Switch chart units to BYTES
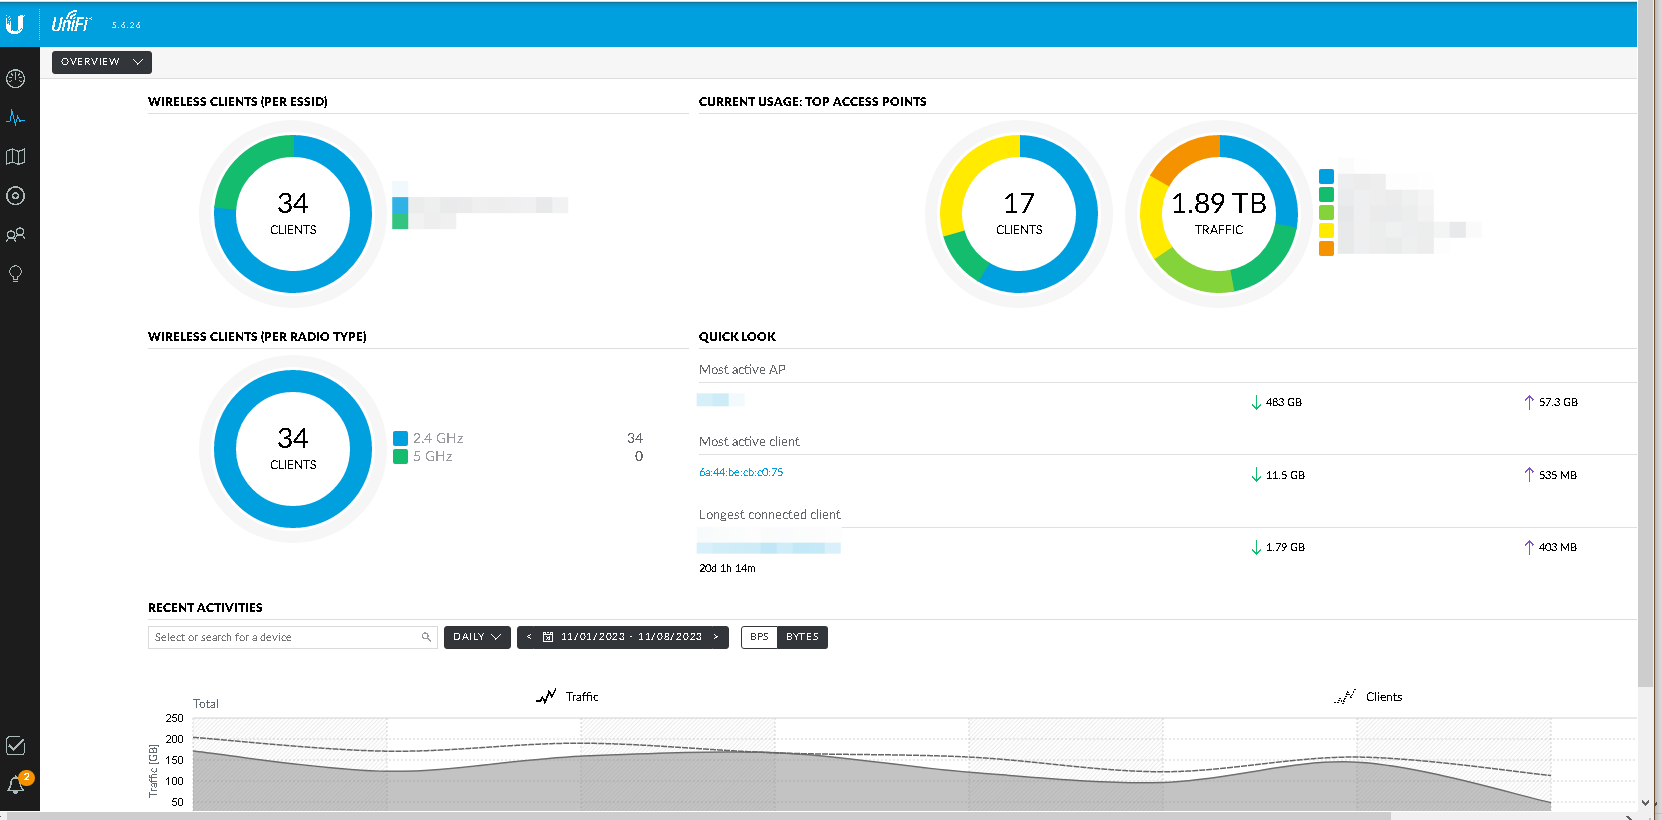The image size is (1662, 820). pos(802,637)
